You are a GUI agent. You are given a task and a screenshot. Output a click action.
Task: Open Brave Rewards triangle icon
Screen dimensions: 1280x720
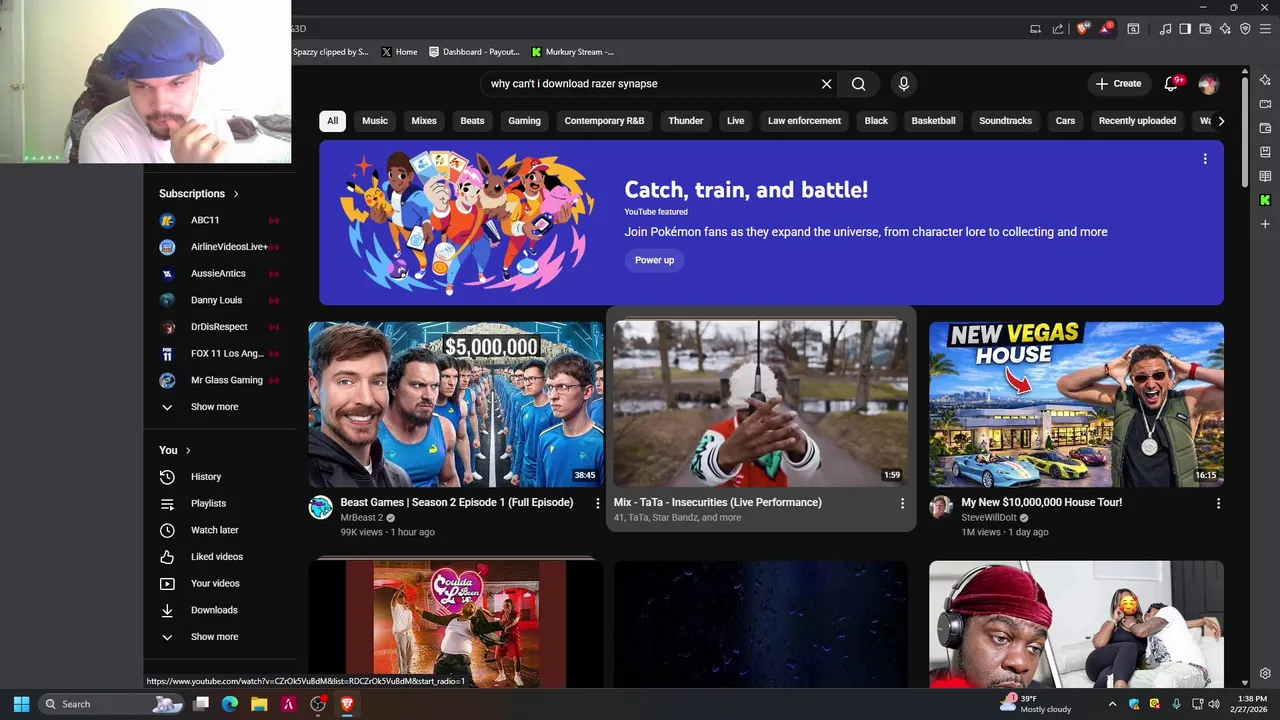[1106, 29]
